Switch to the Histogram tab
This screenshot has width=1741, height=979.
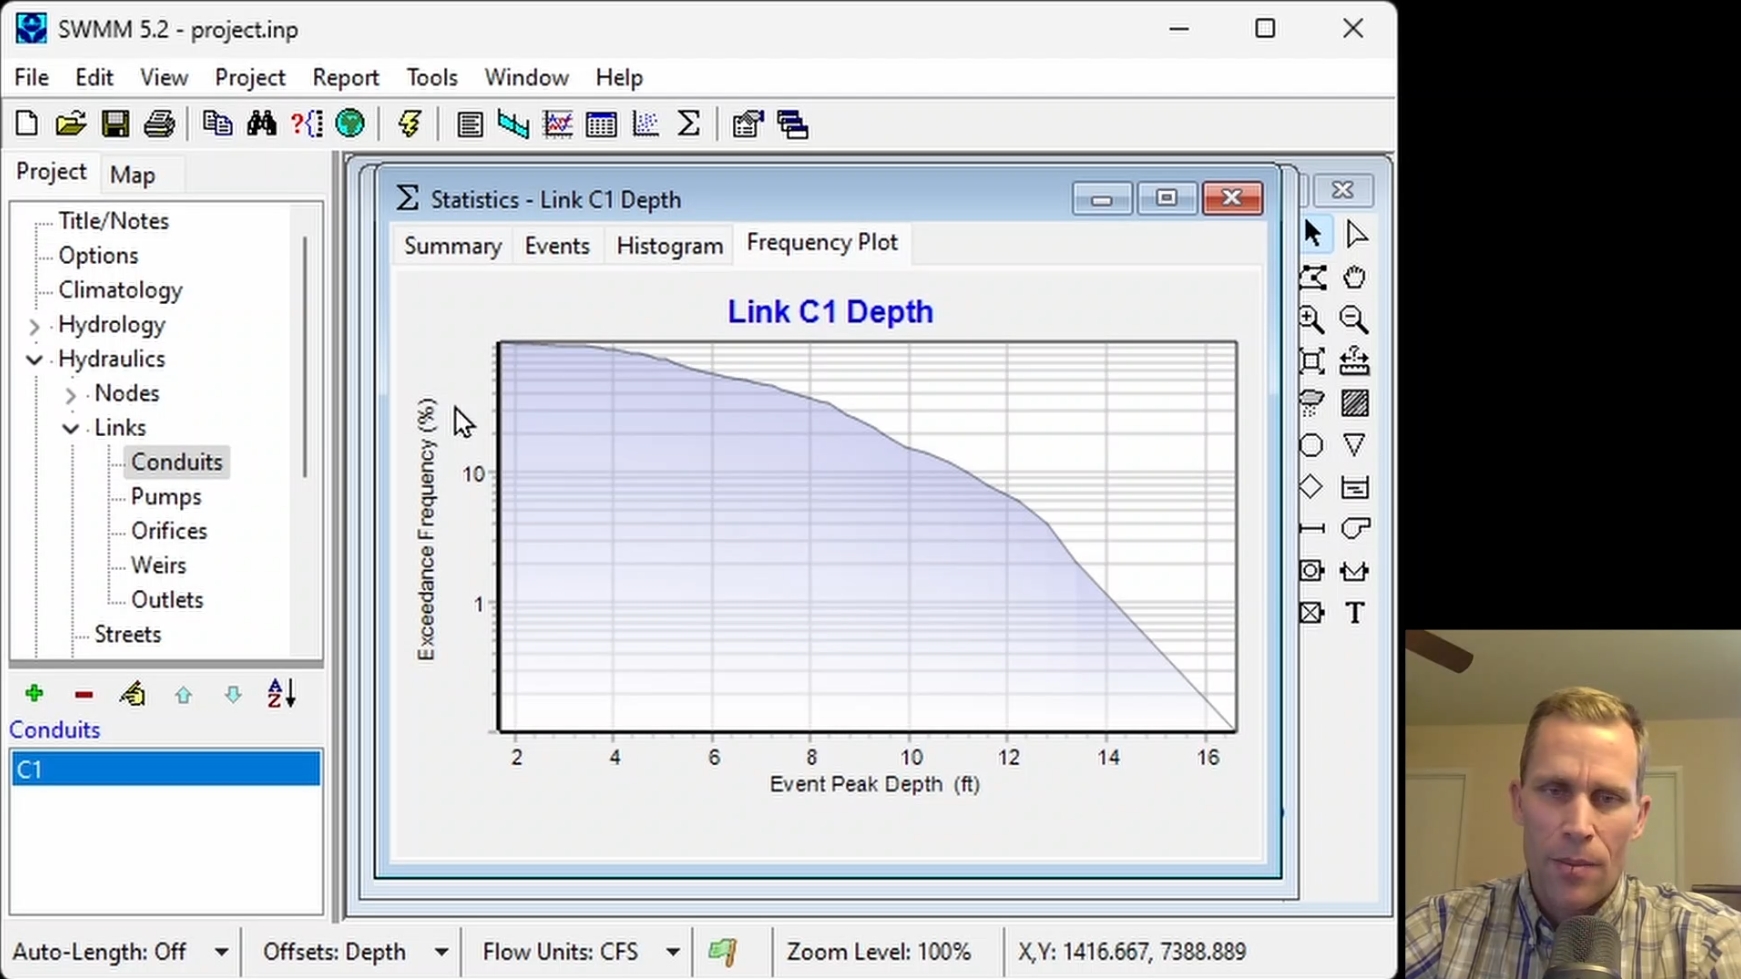(x=669, y=246)
